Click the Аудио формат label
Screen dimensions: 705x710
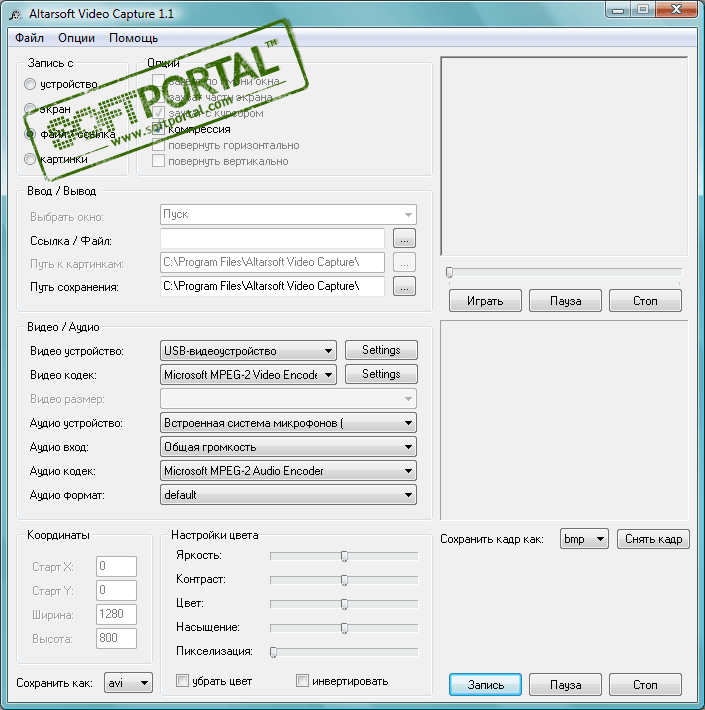67,495
